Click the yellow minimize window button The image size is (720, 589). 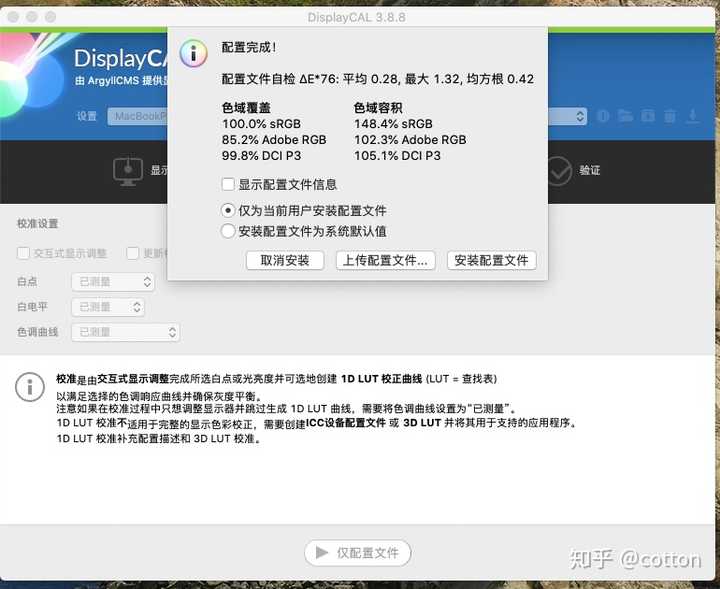point(32,17)
